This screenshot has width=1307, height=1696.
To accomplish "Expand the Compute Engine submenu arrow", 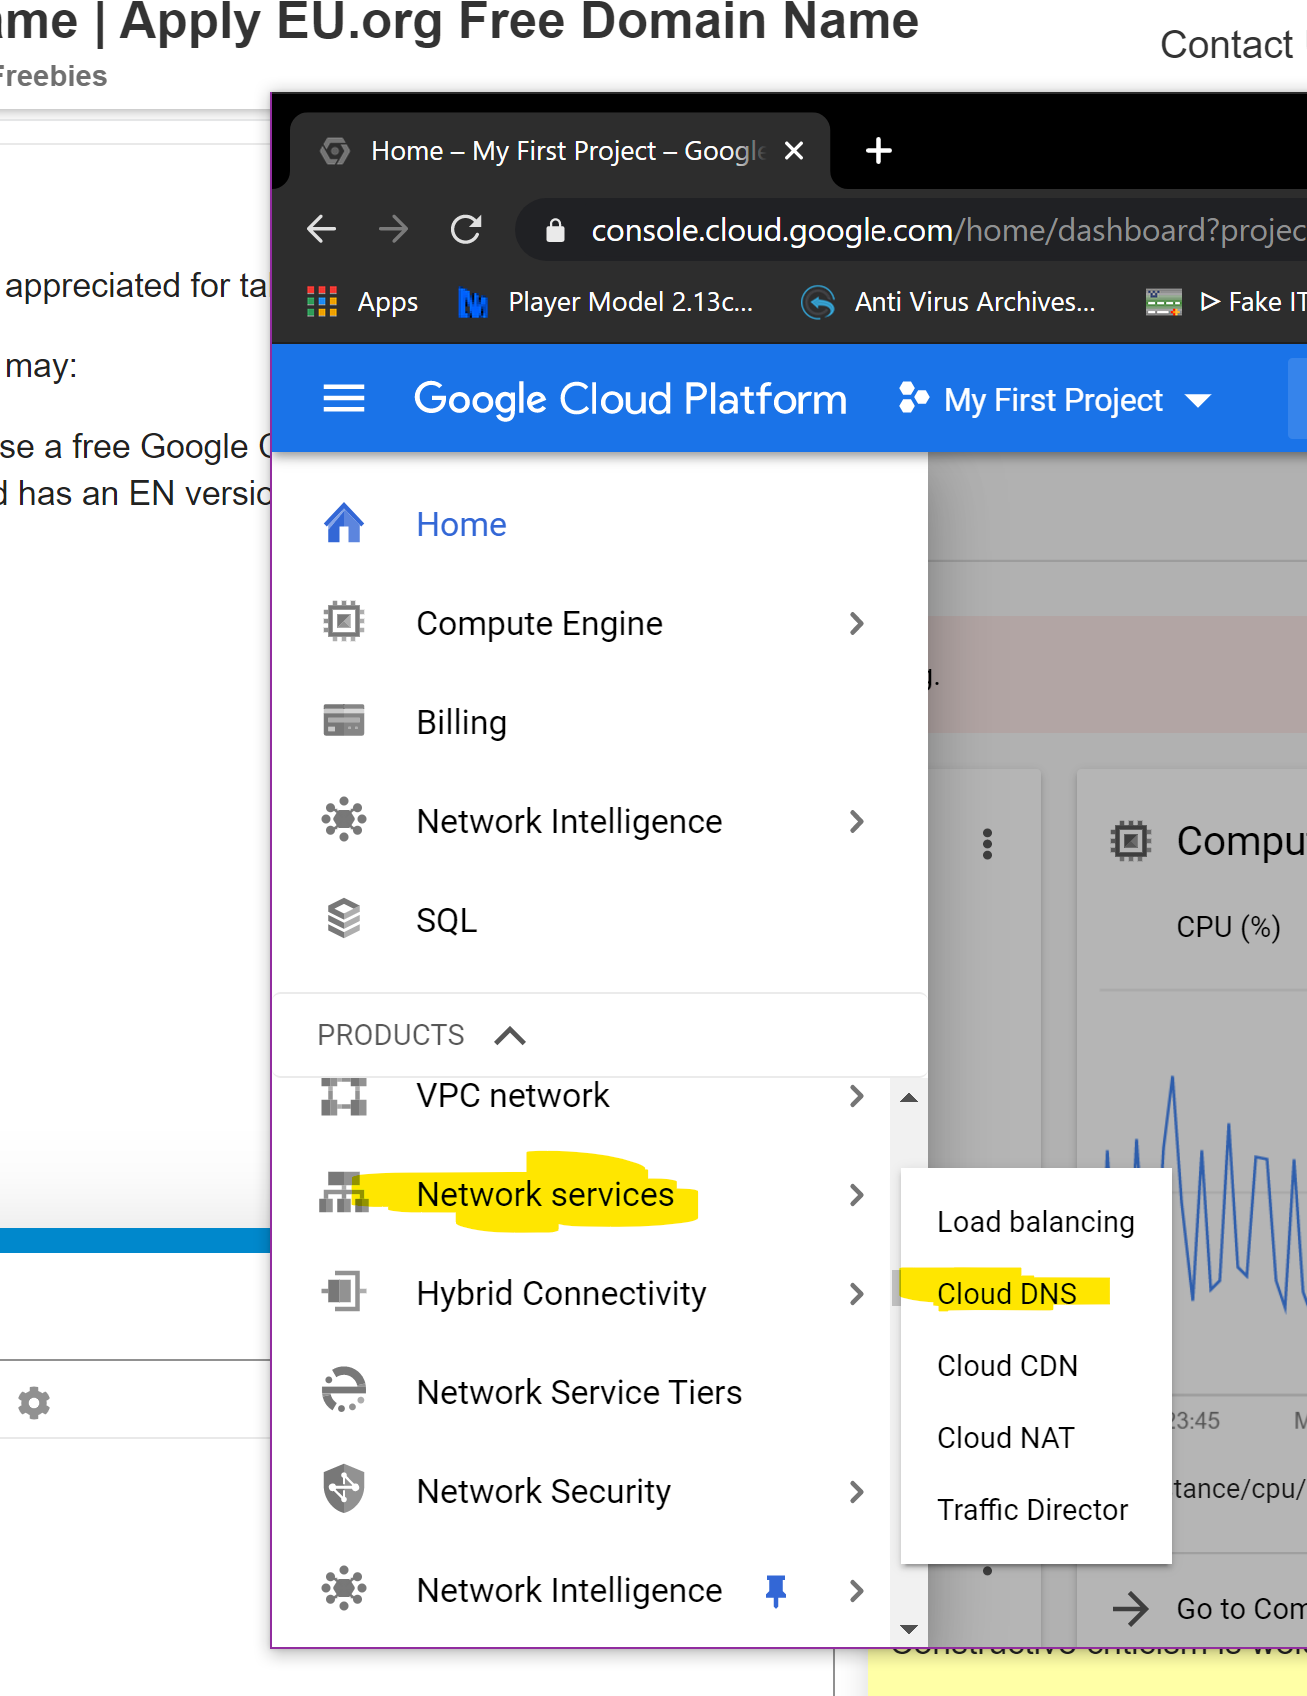I will 856,623.
